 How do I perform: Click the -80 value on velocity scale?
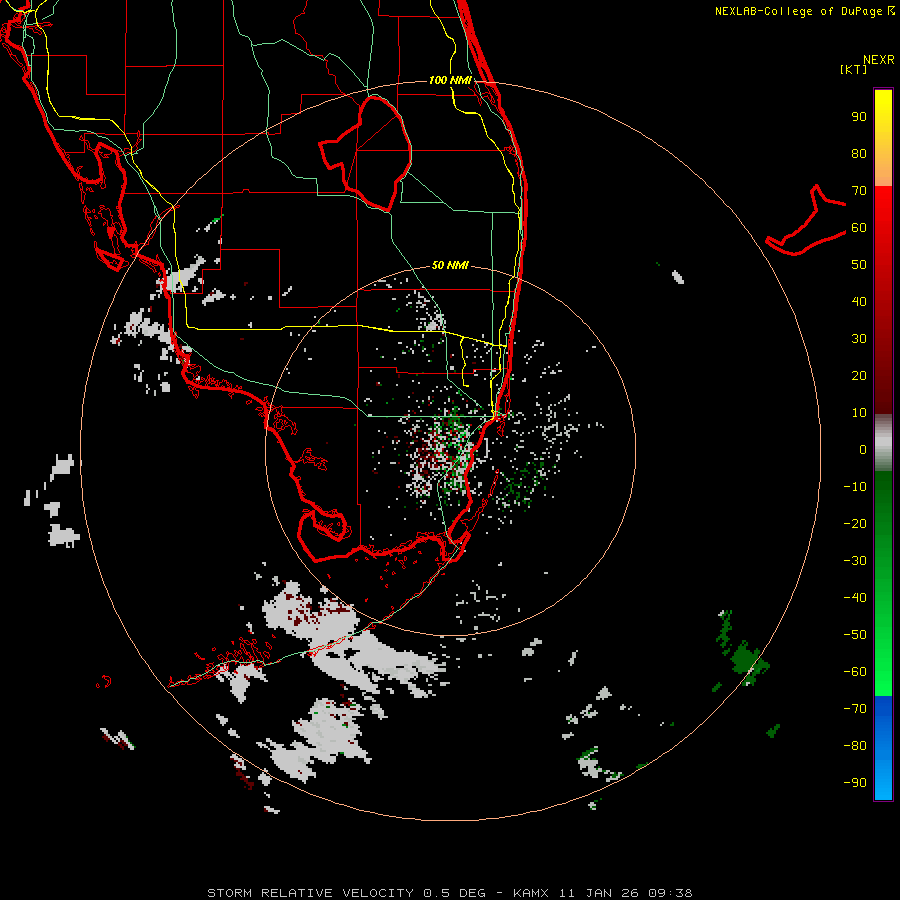point(855,746)
